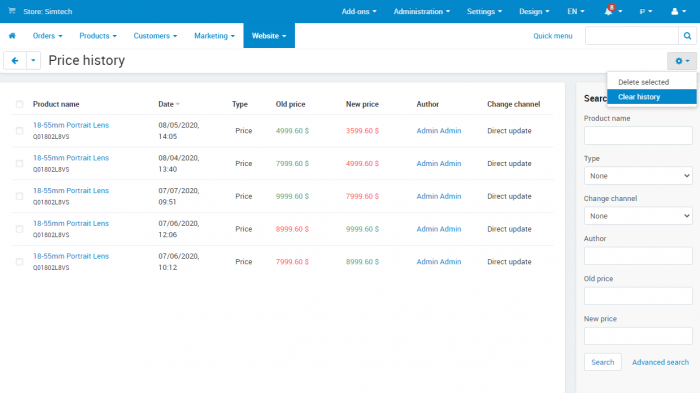Click the Product name column header
Screen dimensions: 700x393
56,104
